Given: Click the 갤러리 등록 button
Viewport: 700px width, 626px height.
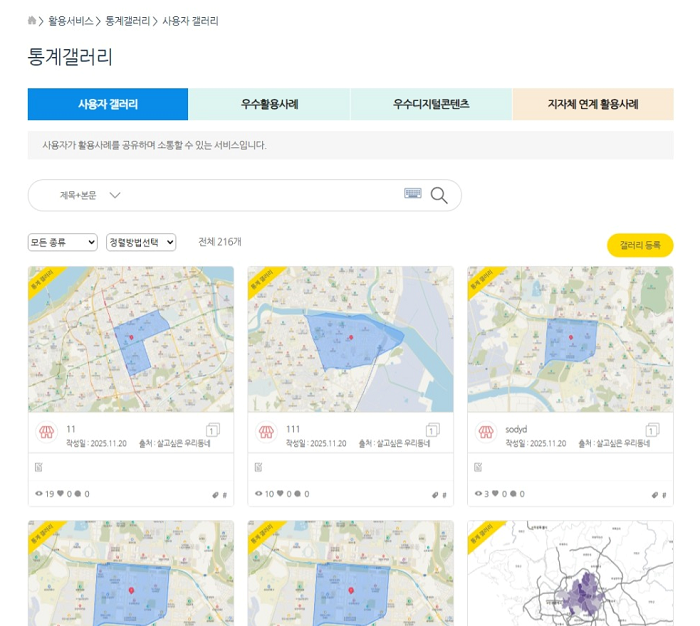Looking at the screenshot, I should [640, 245].
